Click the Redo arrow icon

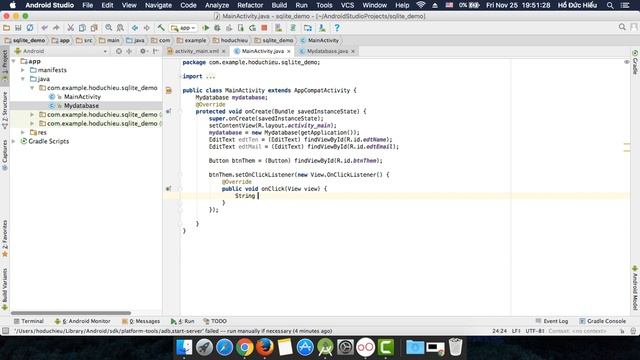tap(56, 28)
